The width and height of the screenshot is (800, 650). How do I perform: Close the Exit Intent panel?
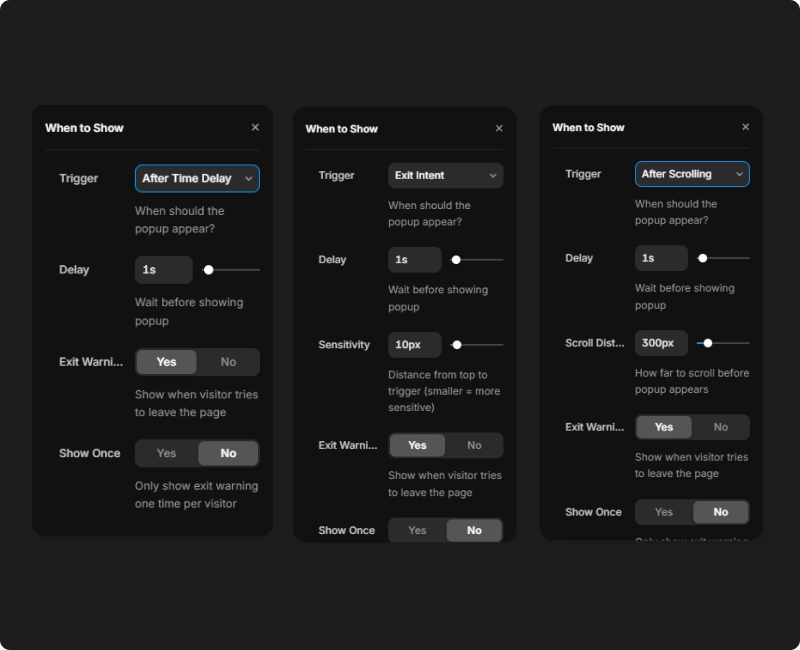click(x=499, y=129)
